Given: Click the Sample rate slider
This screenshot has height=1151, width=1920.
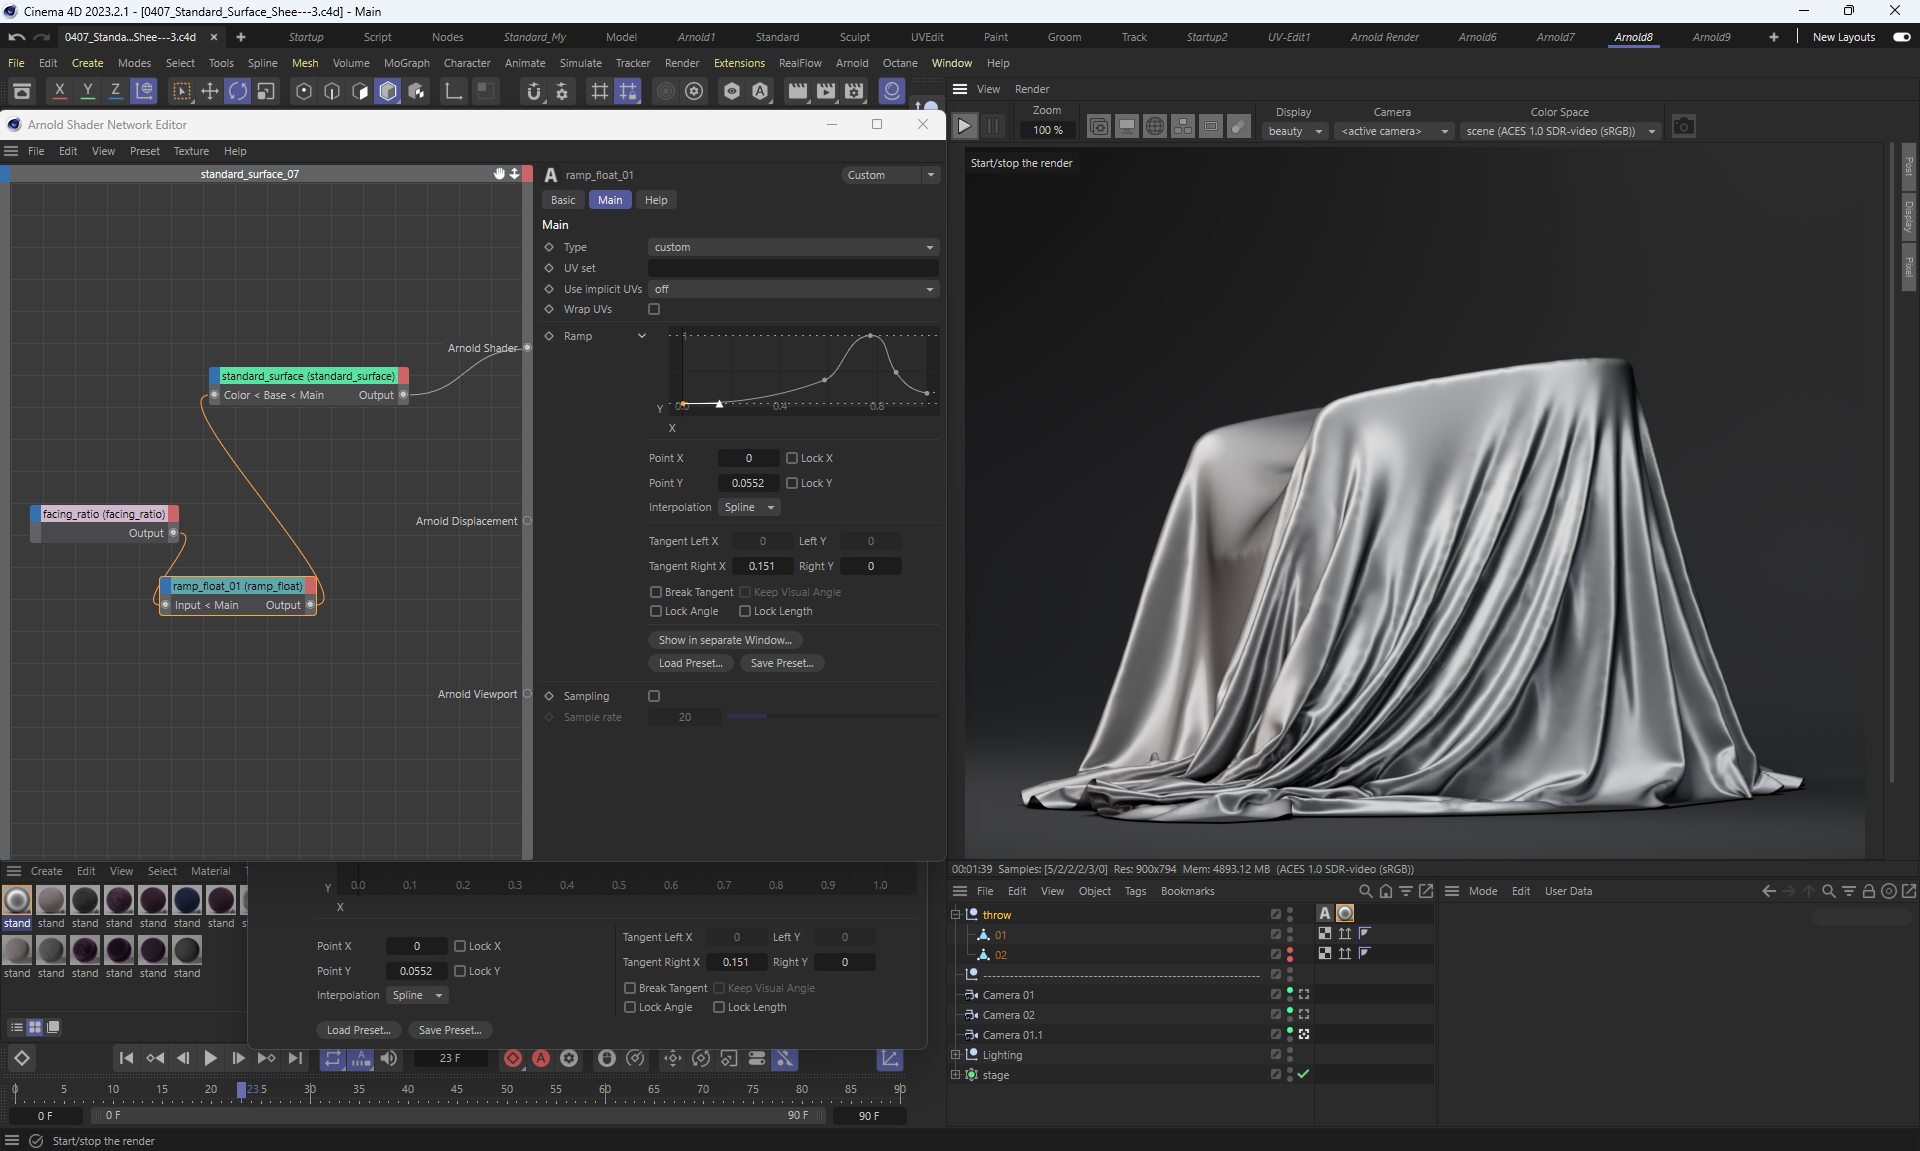Looking at the screenshot, I should pyautogui.click(x=830, y=717).
